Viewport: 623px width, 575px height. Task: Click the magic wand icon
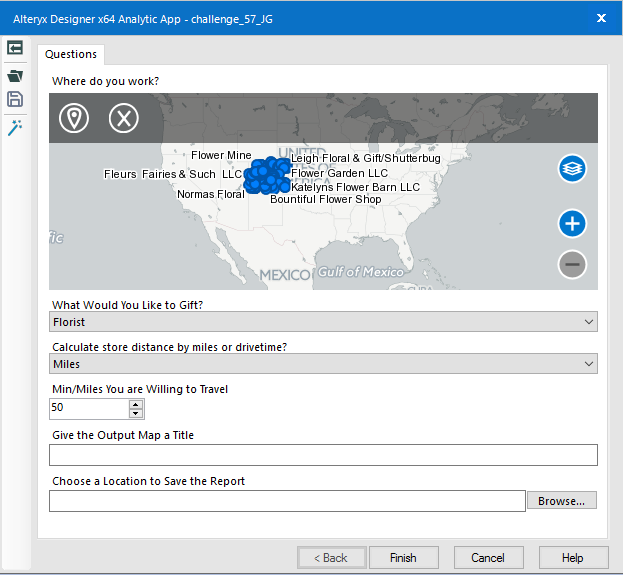(15, 127)
